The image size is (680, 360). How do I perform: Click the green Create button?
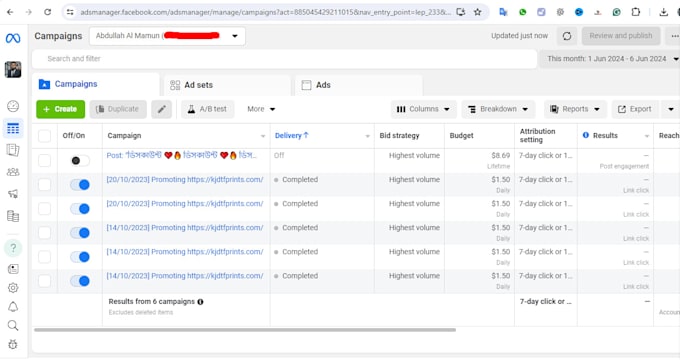tap(61, 109)
